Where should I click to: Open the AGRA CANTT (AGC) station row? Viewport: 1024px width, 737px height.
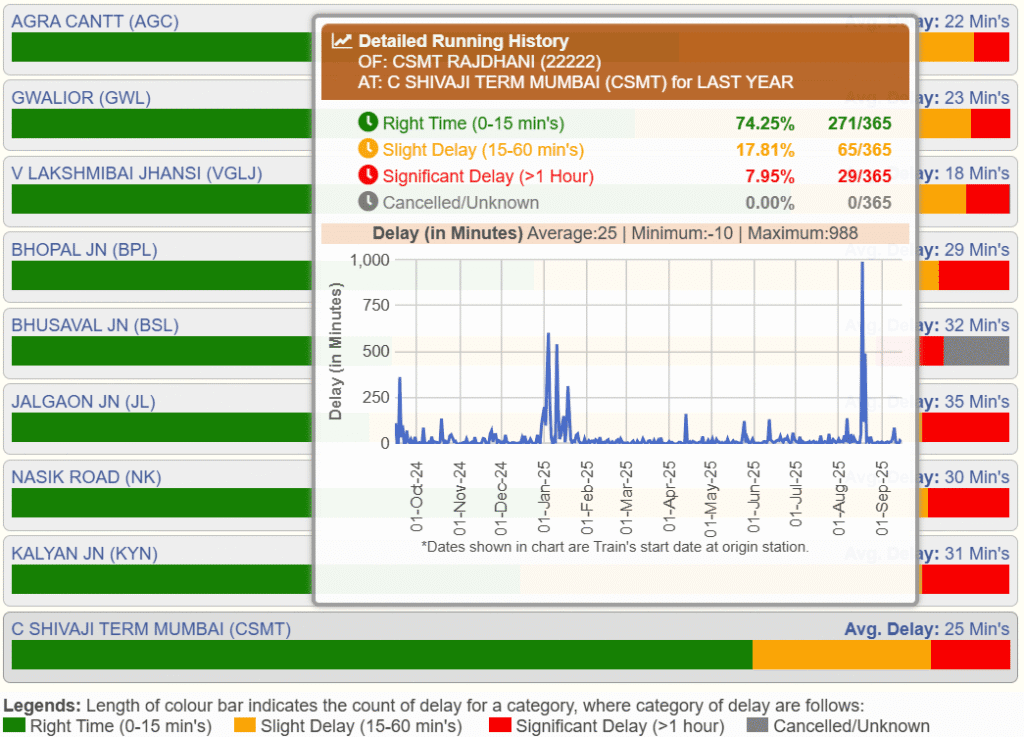tap(95, 21)
